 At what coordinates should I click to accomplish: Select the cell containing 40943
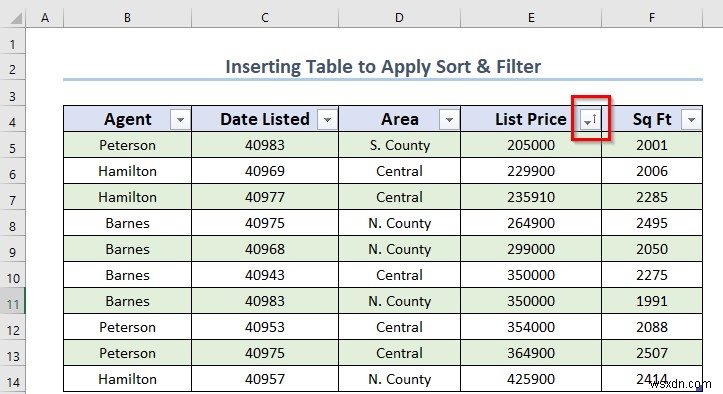(265, 275)
